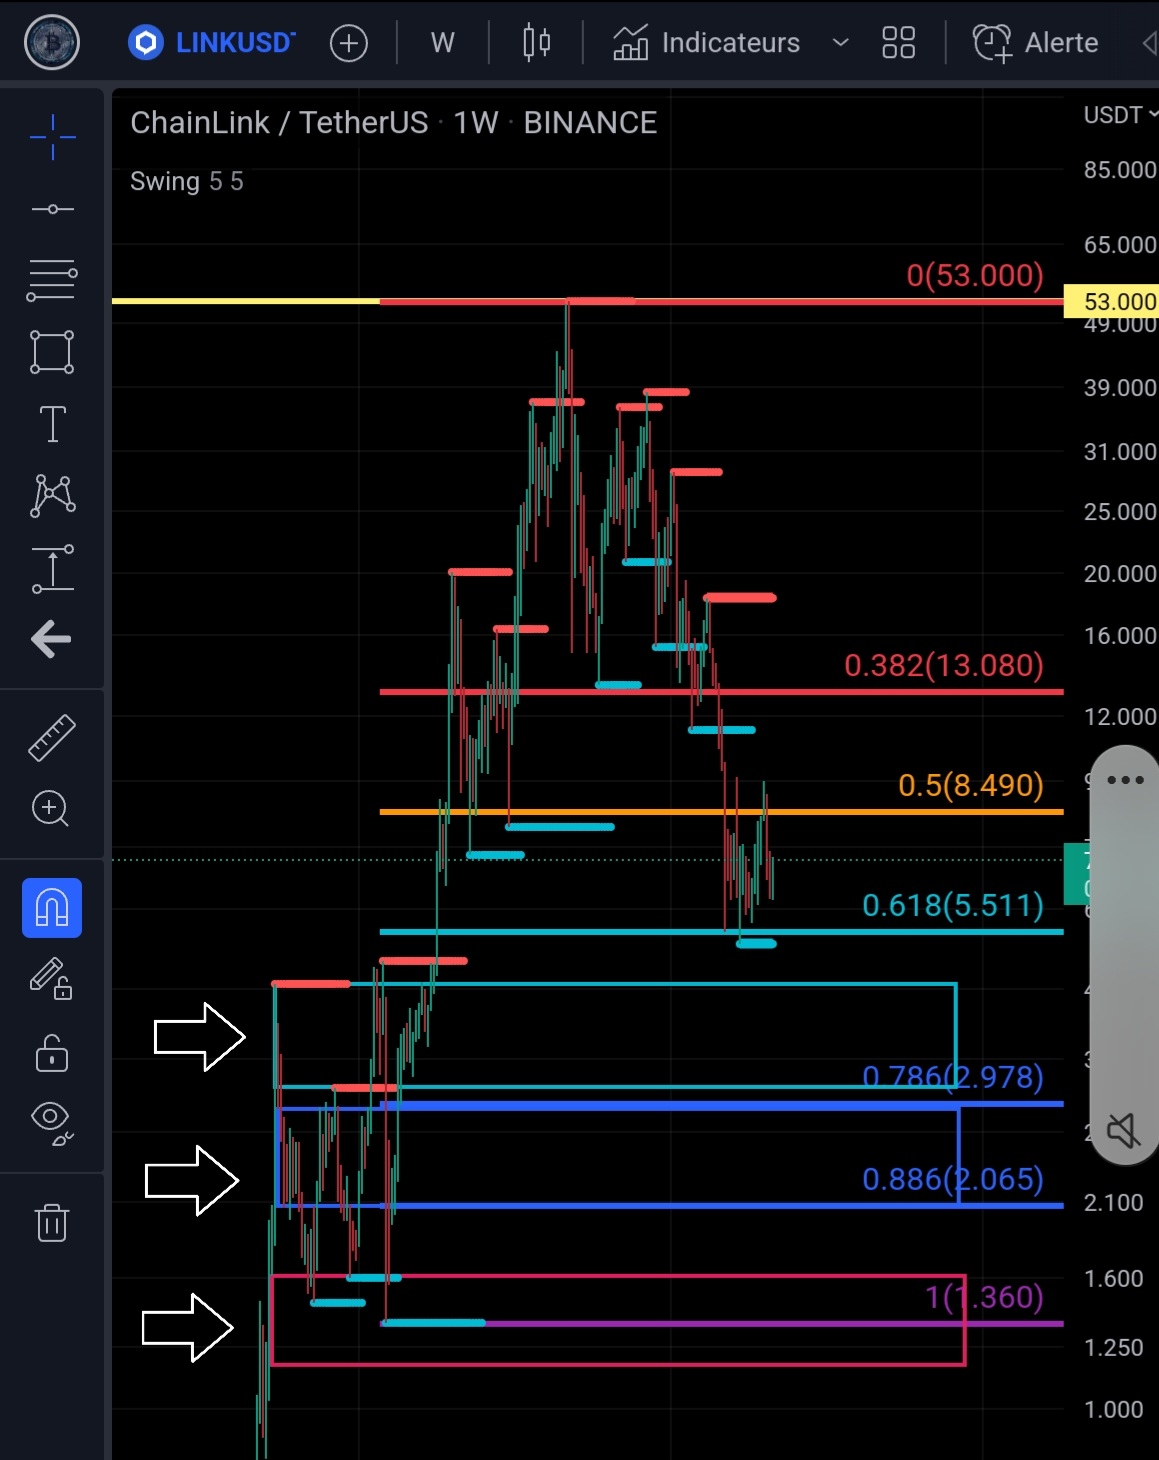Toggle stay-in-drawing-mode pencil lock
The image size is (1159, 1460).
(51, 979)
